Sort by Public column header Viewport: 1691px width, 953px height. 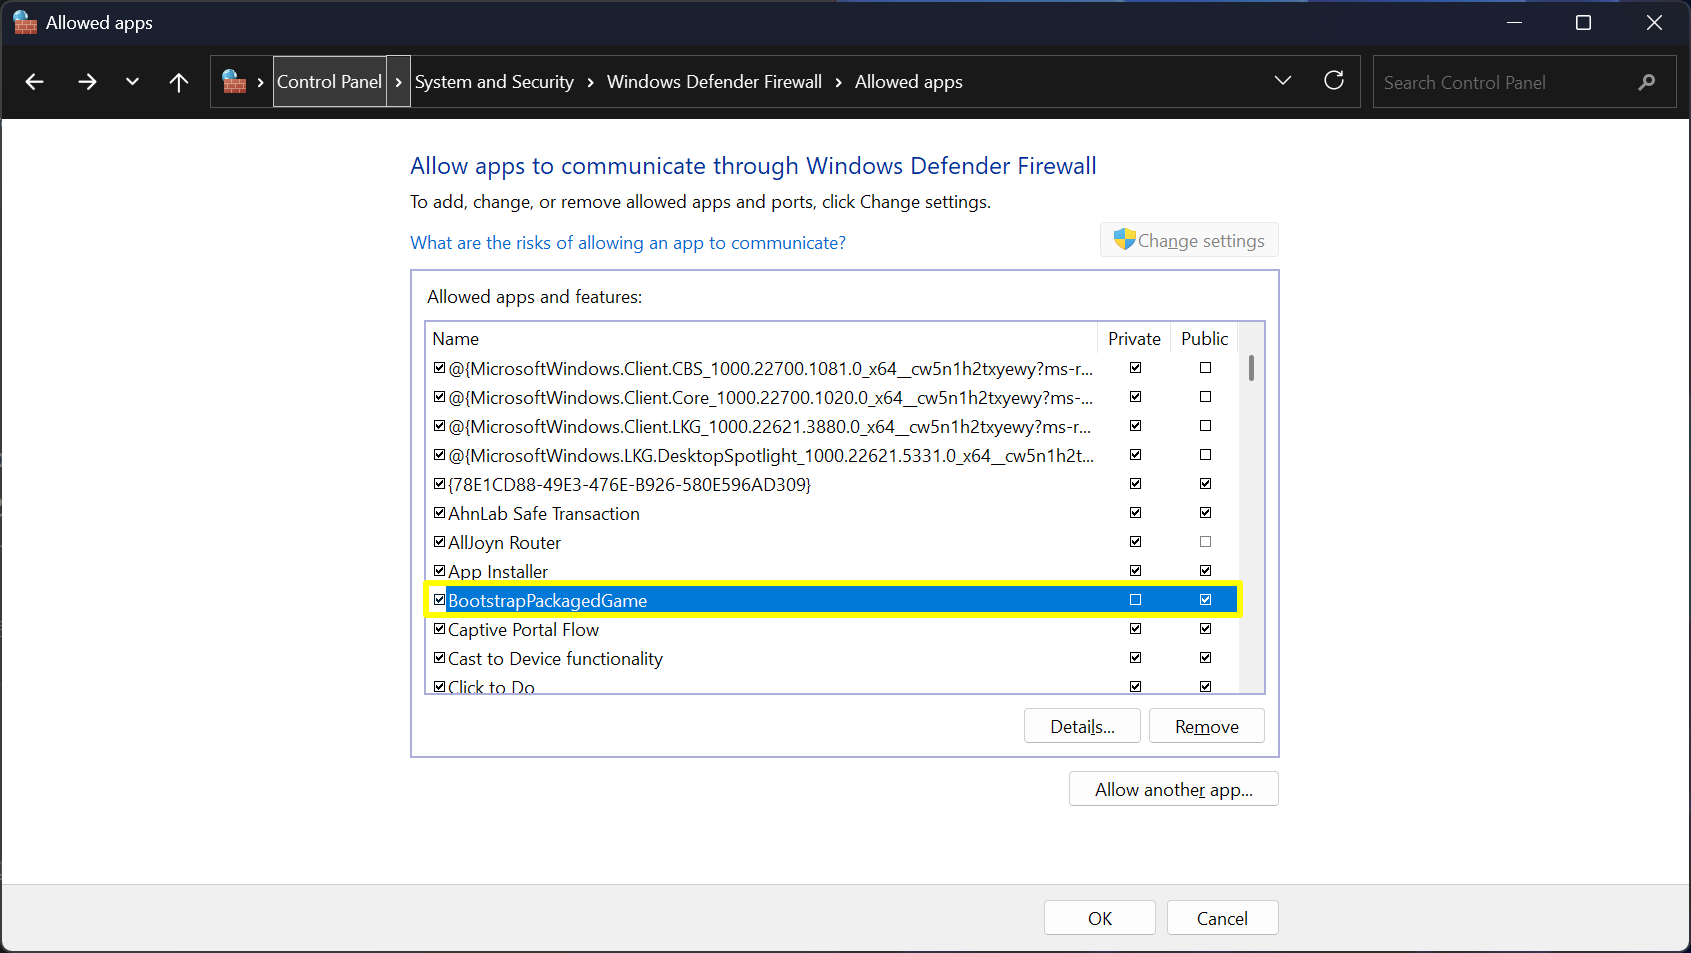tap(1204, 339)
